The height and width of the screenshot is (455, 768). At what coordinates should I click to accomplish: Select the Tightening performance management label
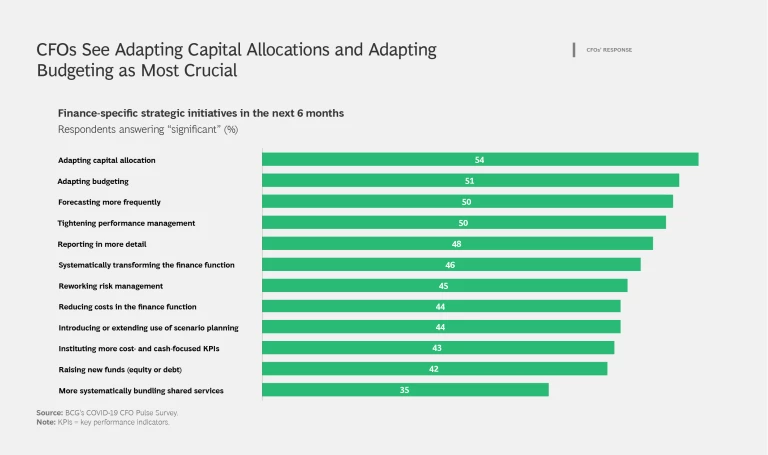click(126, 222)
